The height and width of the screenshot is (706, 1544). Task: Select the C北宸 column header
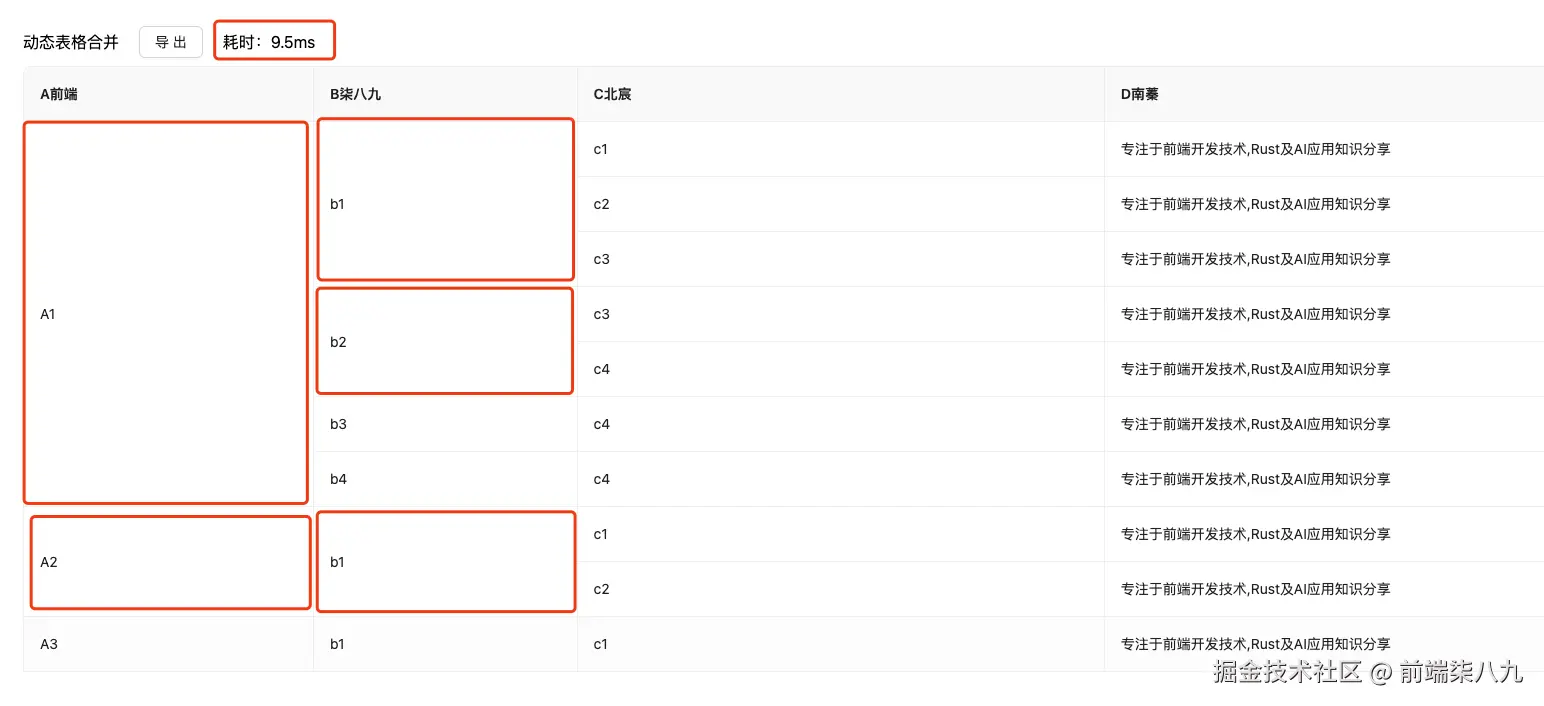[612, 94]
